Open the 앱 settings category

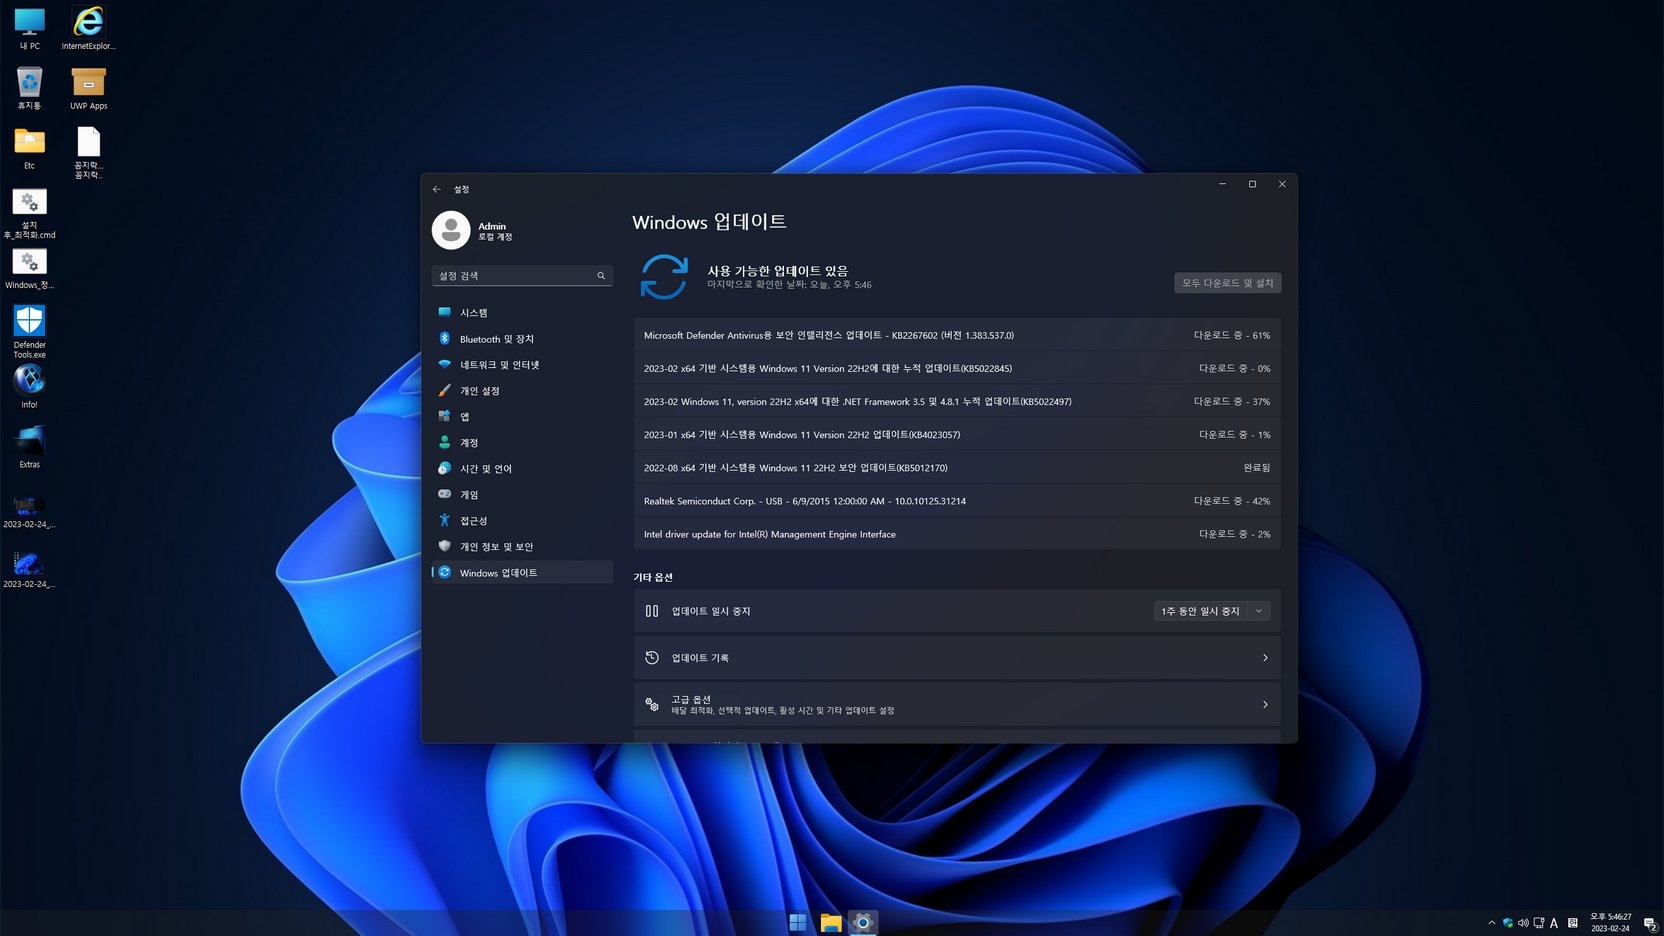coord(522,417)
